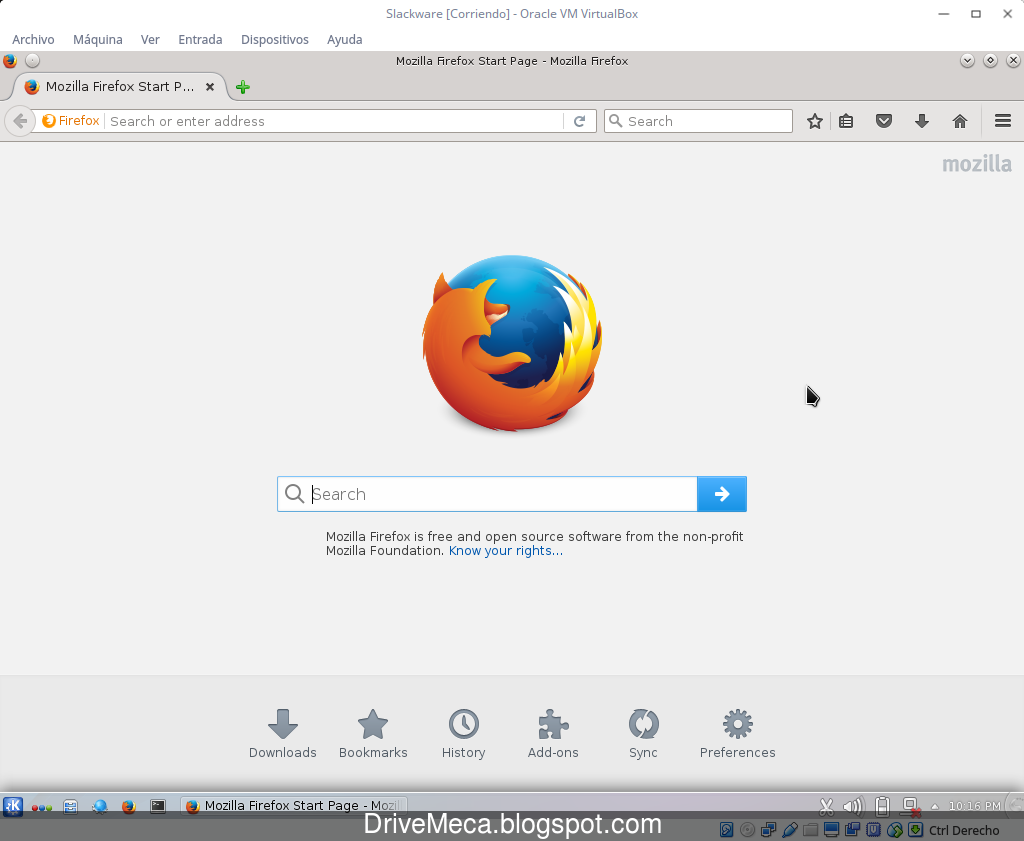
Task: Click the blue search arrow button
Action: 721,493
